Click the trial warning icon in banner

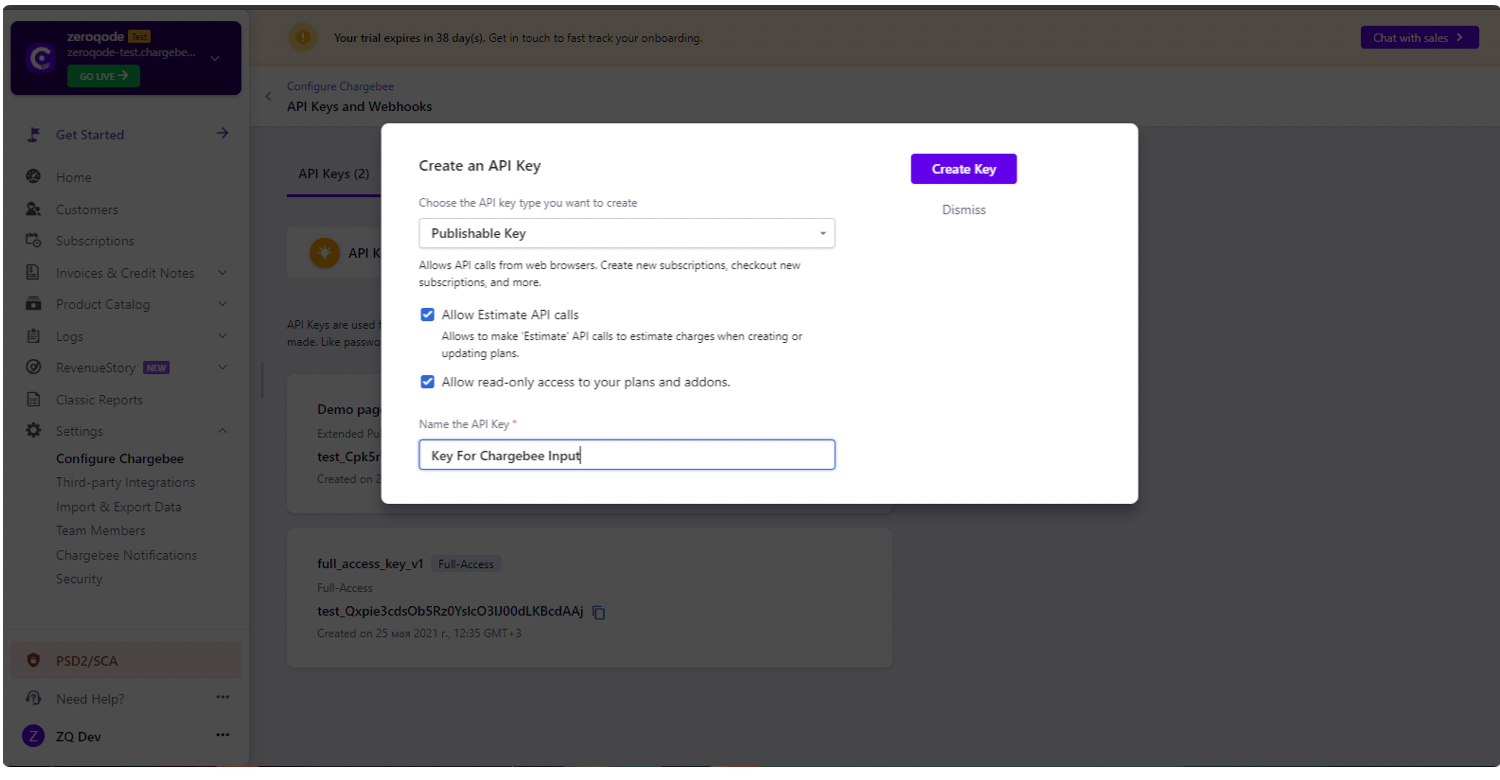pos(302,38)
